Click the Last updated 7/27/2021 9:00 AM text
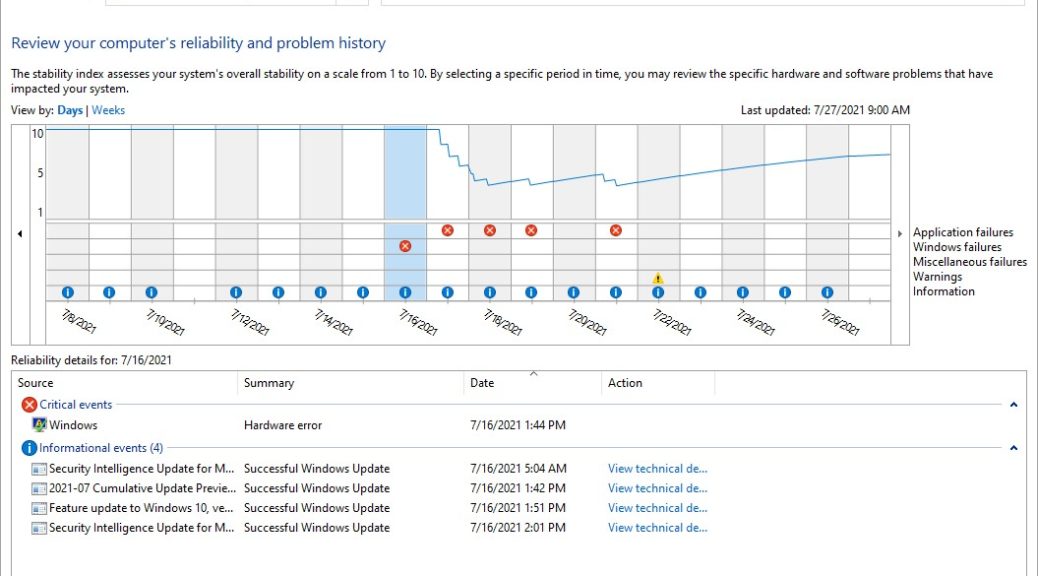The image size is (1038, 576). coord(825,111)
